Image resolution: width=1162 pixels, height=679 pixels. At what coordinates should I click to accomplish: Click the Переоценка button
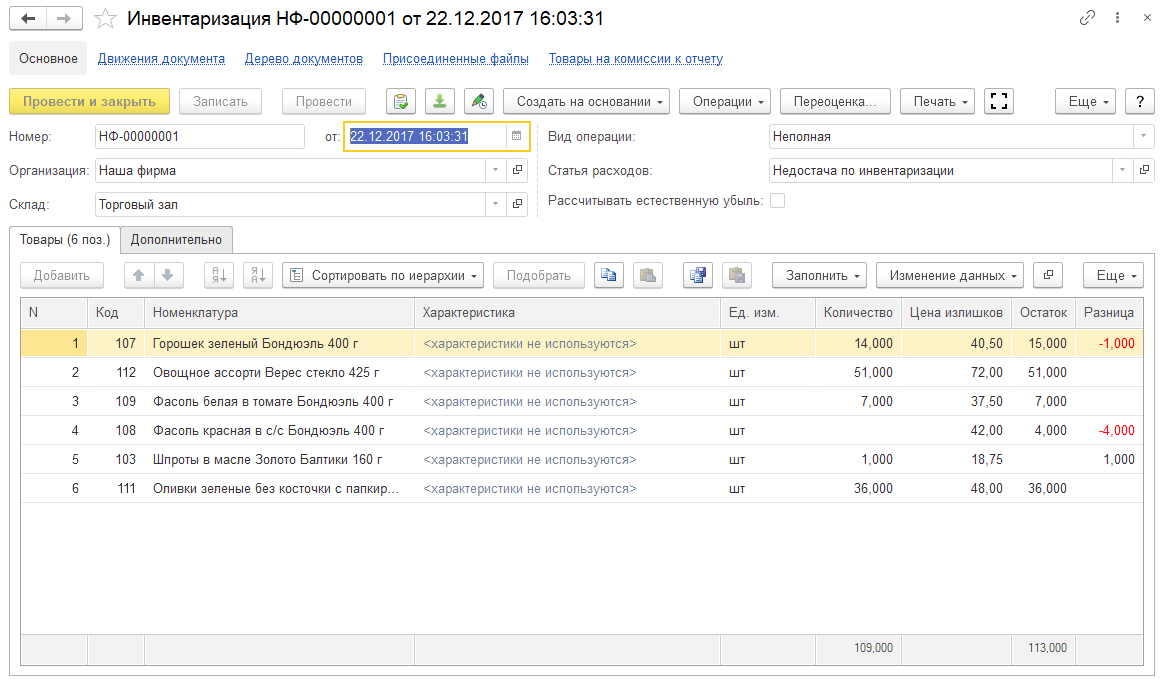[x=835, y=101]
